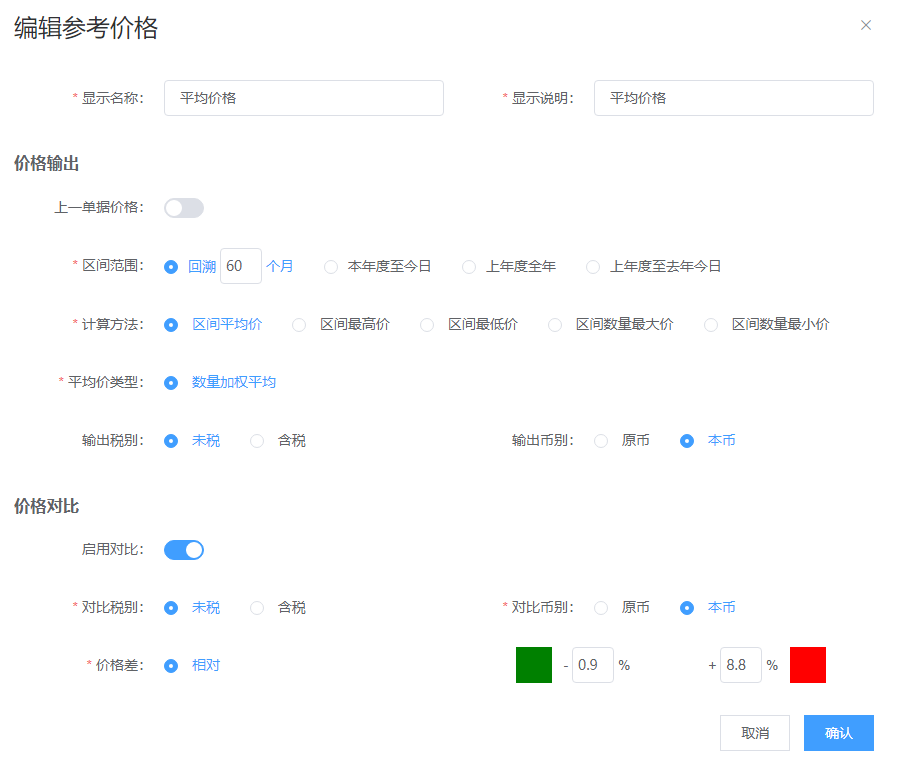Select 上年度至去年今日 range option
917x784 pixels.
tap(593, 267)
